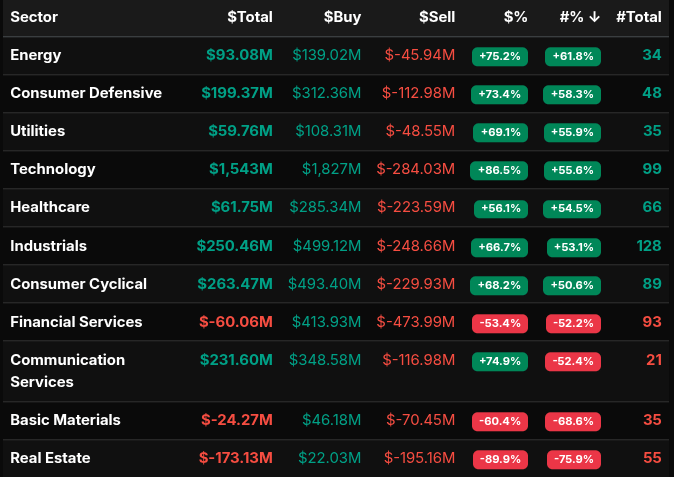
Task: Sort by #Total column header
Action: 639,17
